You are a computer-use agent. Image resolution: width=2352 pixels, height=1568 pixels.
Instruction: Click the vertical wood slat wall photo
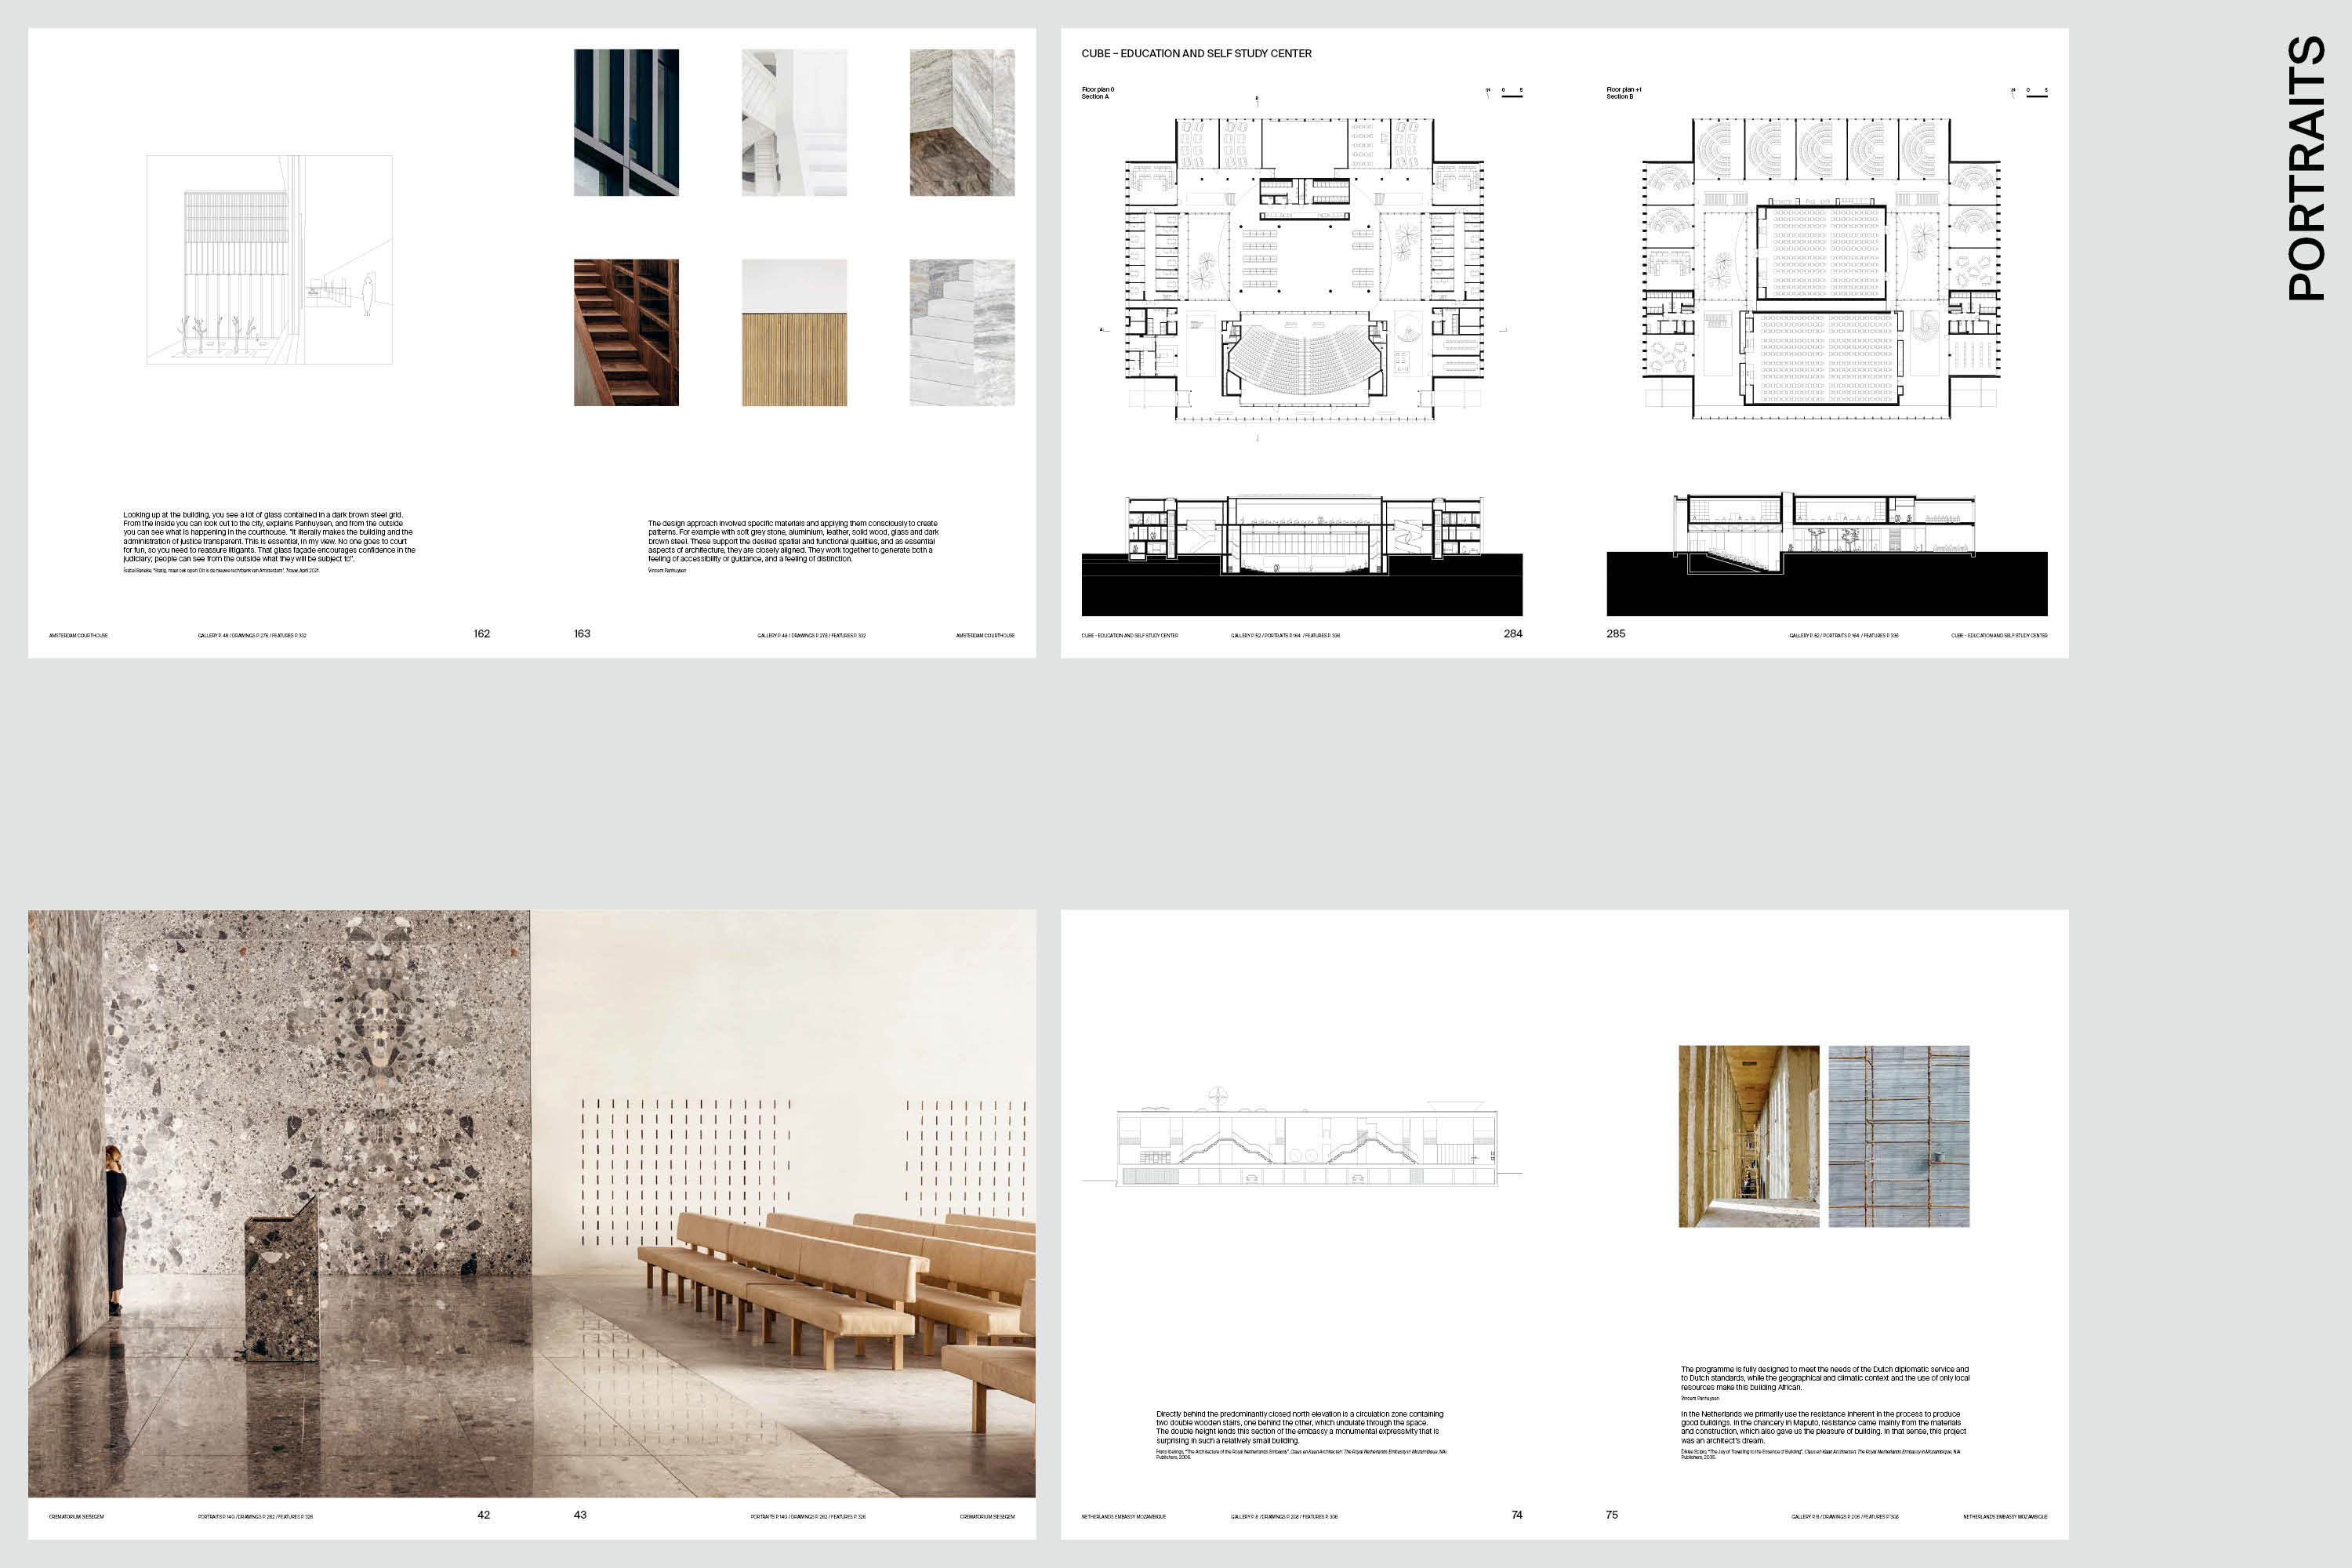[794, 332]
